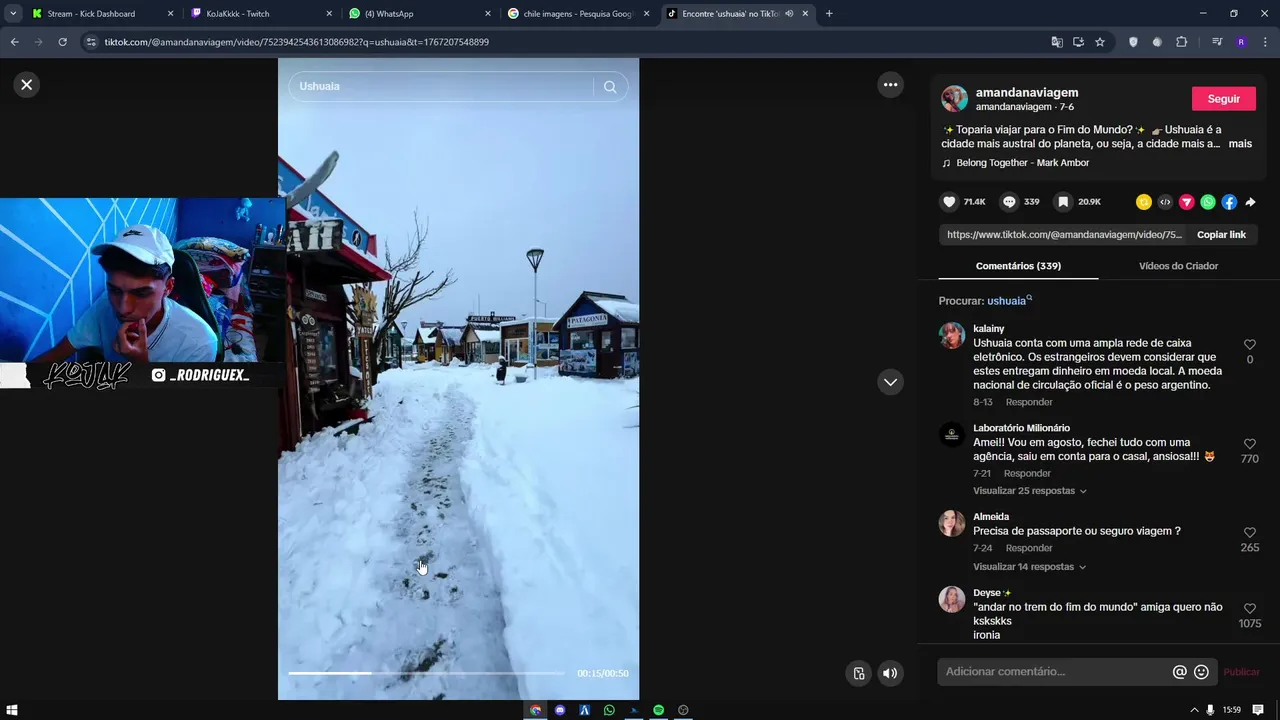Click the Copiar link button

click(1221, 235)
